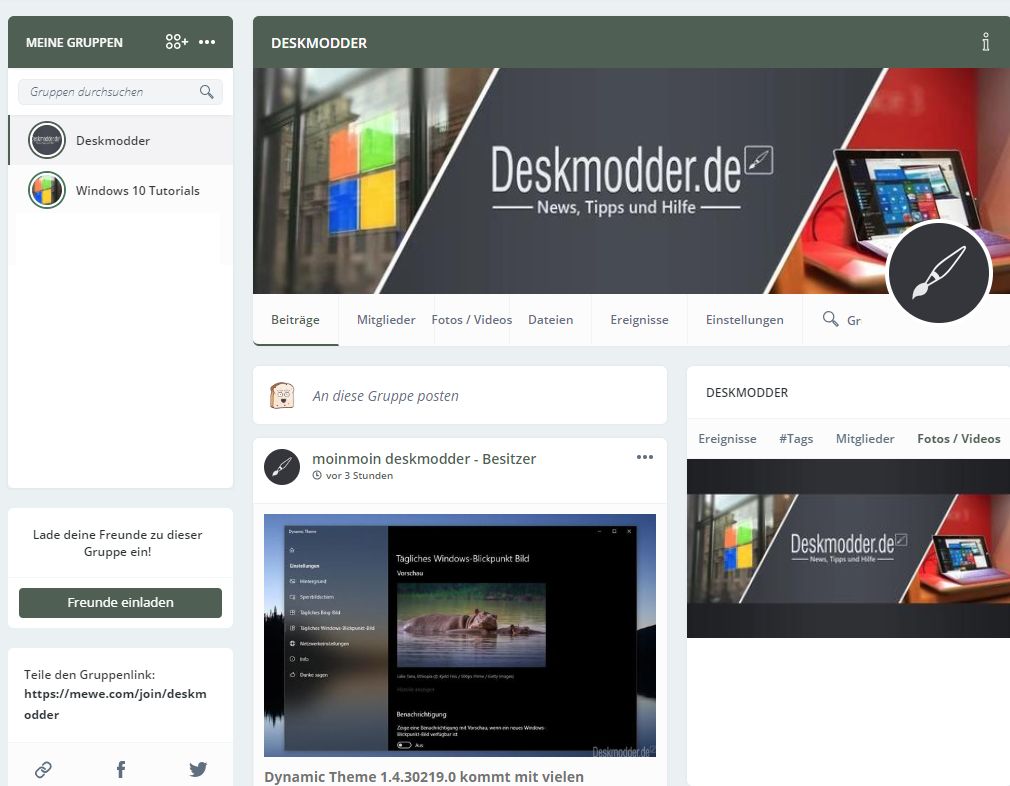
Task: Select Deskmodder in the group list
Action: [121, 140]
